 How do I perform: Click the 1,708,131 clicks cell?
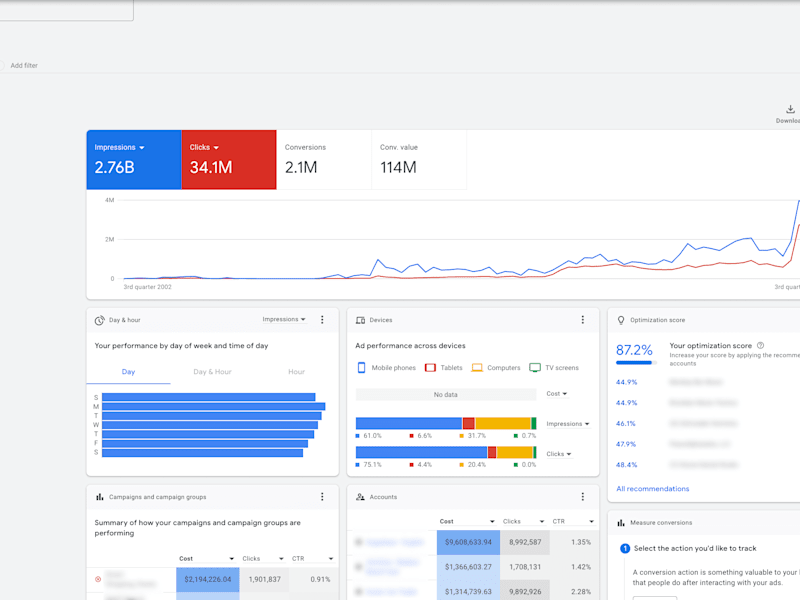point(525,567)
